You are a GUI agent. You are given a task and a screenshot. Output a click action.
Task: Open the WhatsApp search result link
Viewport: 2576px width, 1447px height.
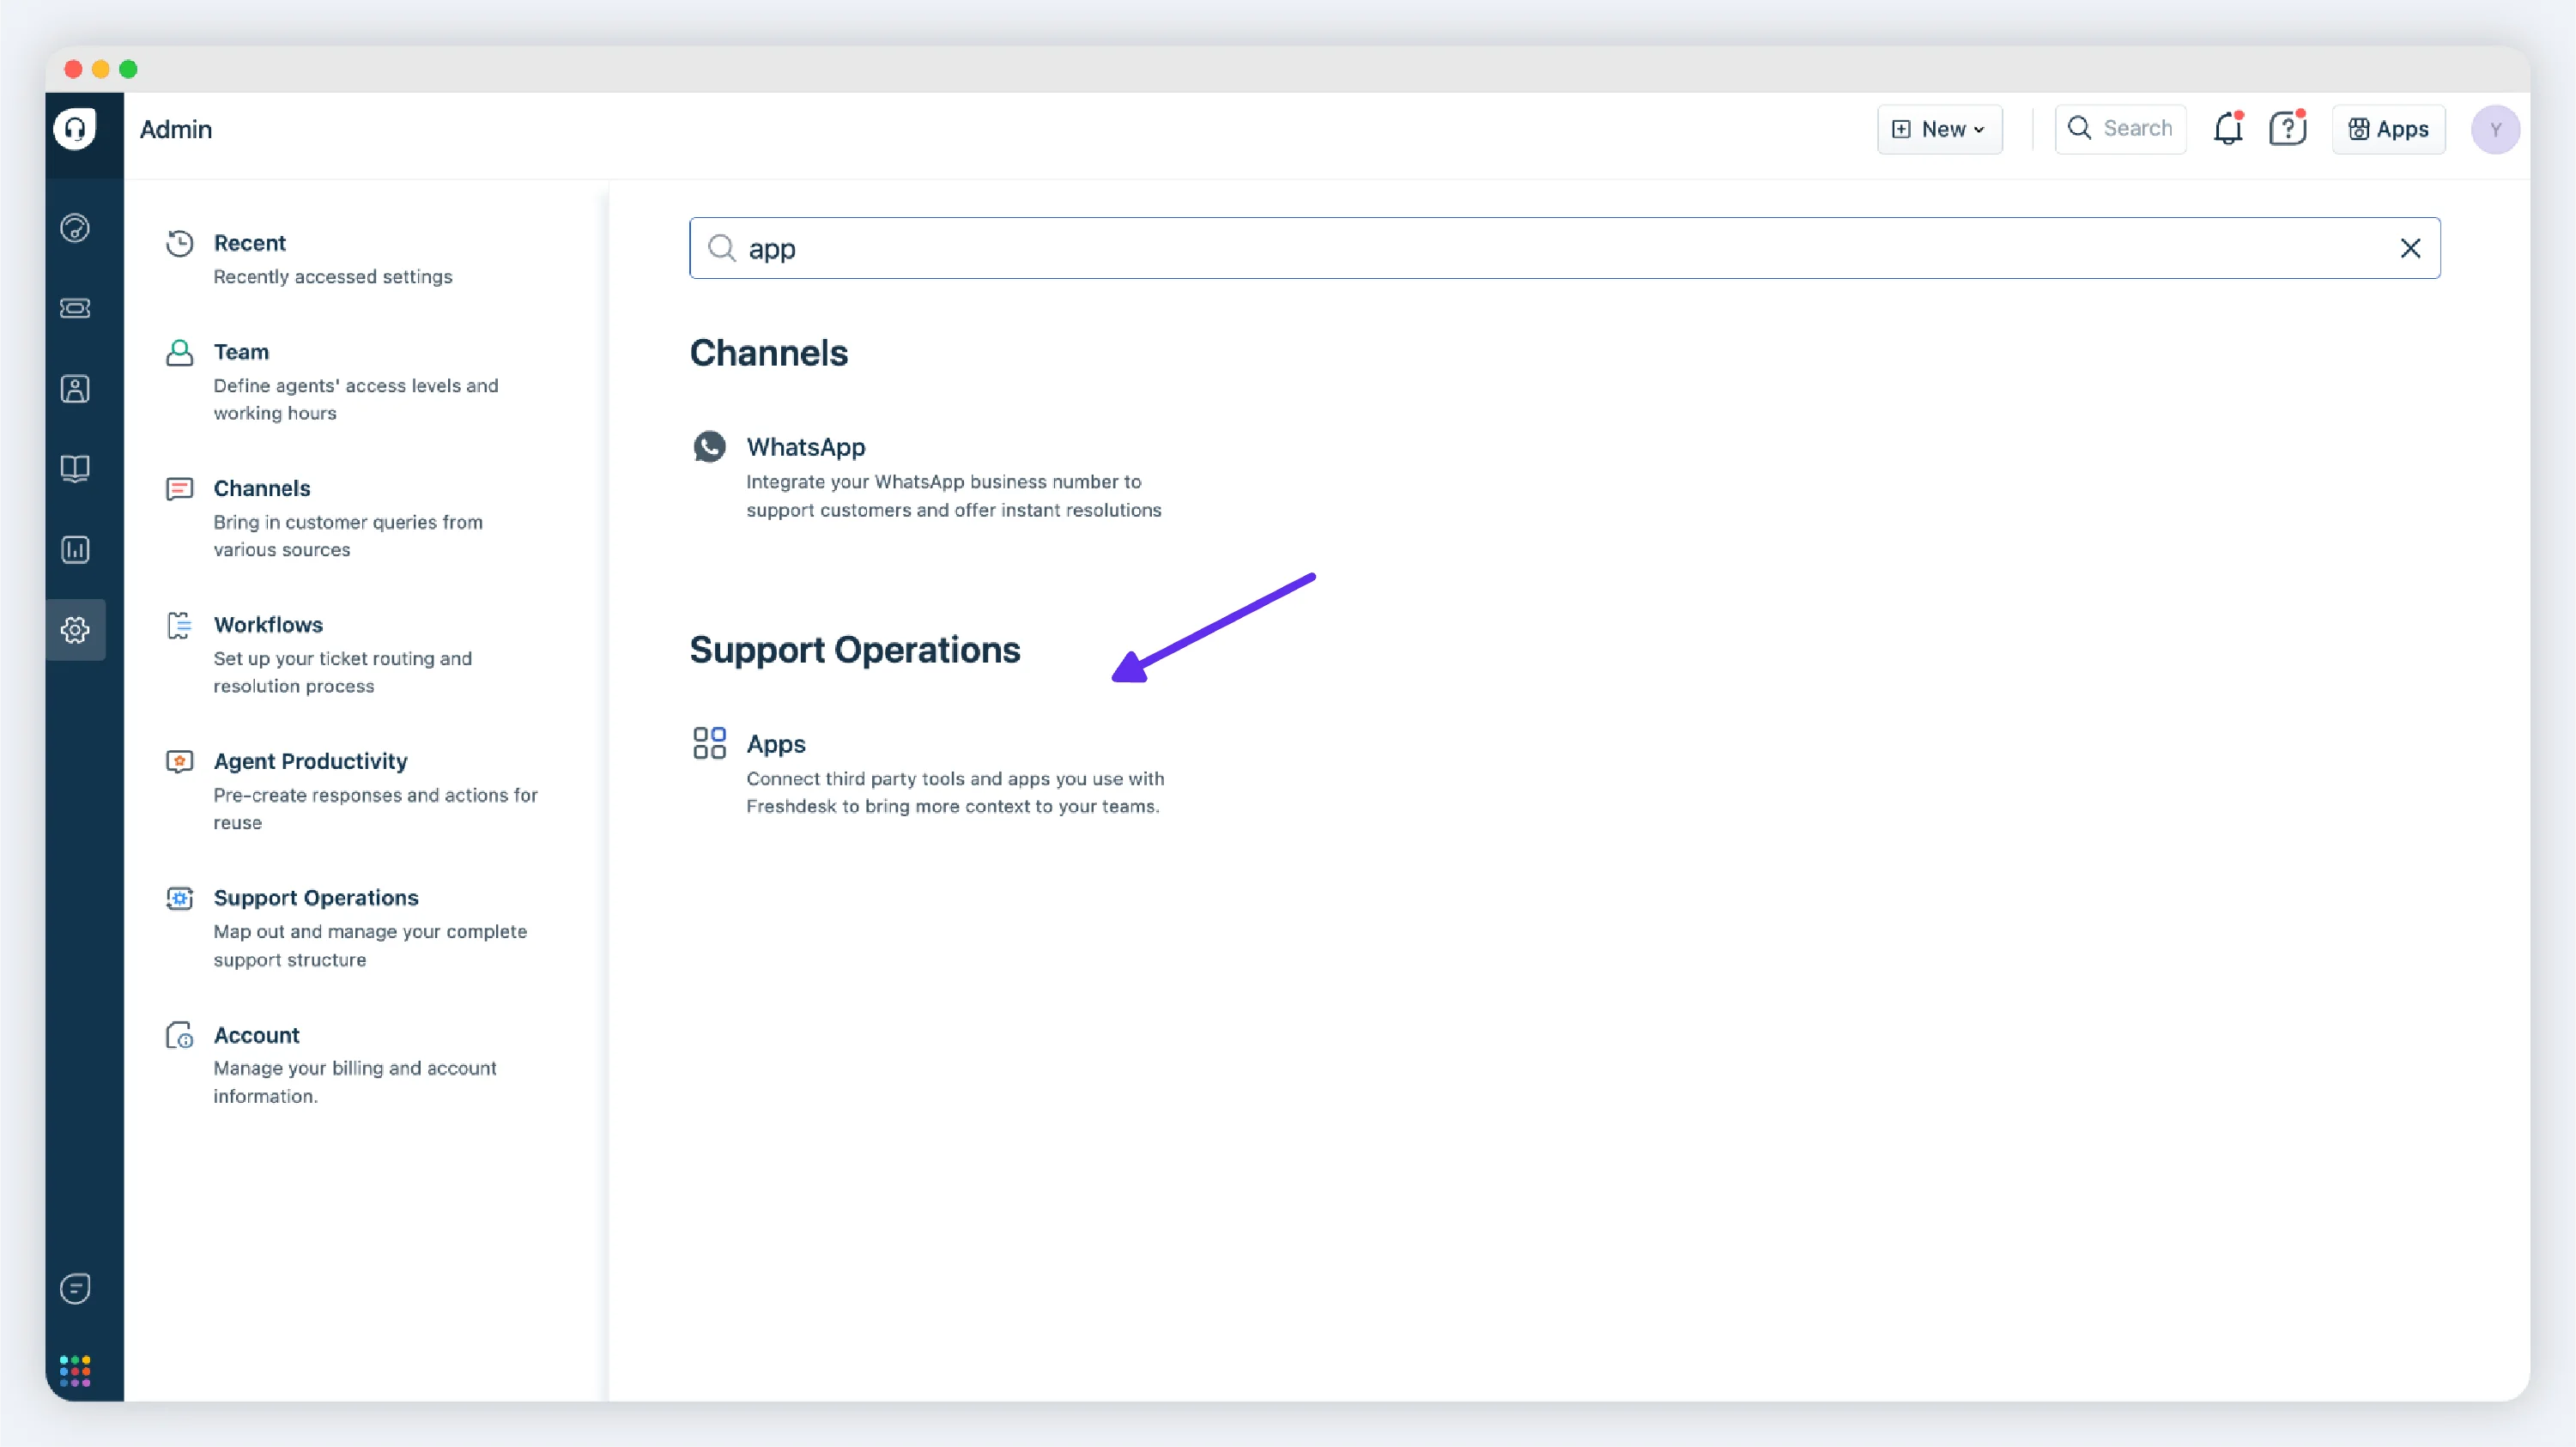click(806, 447)
